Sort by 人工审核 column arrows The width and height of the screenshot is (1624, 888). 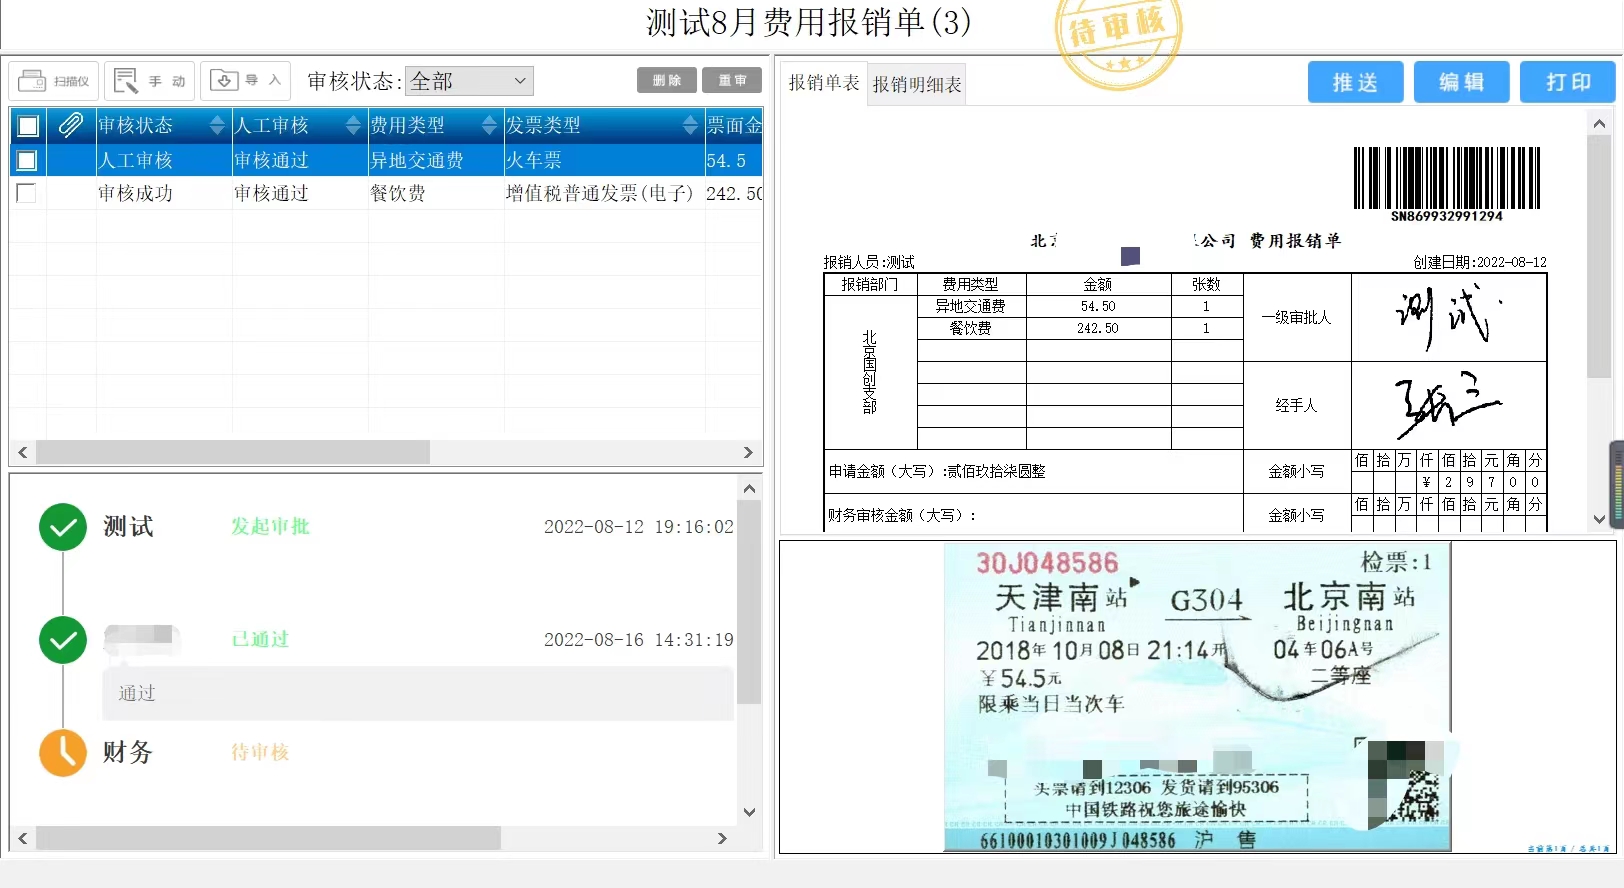353,125
